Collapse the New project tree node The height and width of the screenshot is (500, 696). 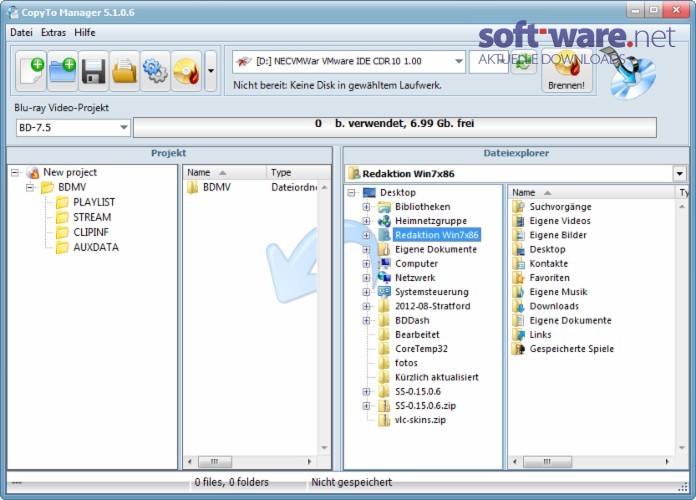pos(15,172)
